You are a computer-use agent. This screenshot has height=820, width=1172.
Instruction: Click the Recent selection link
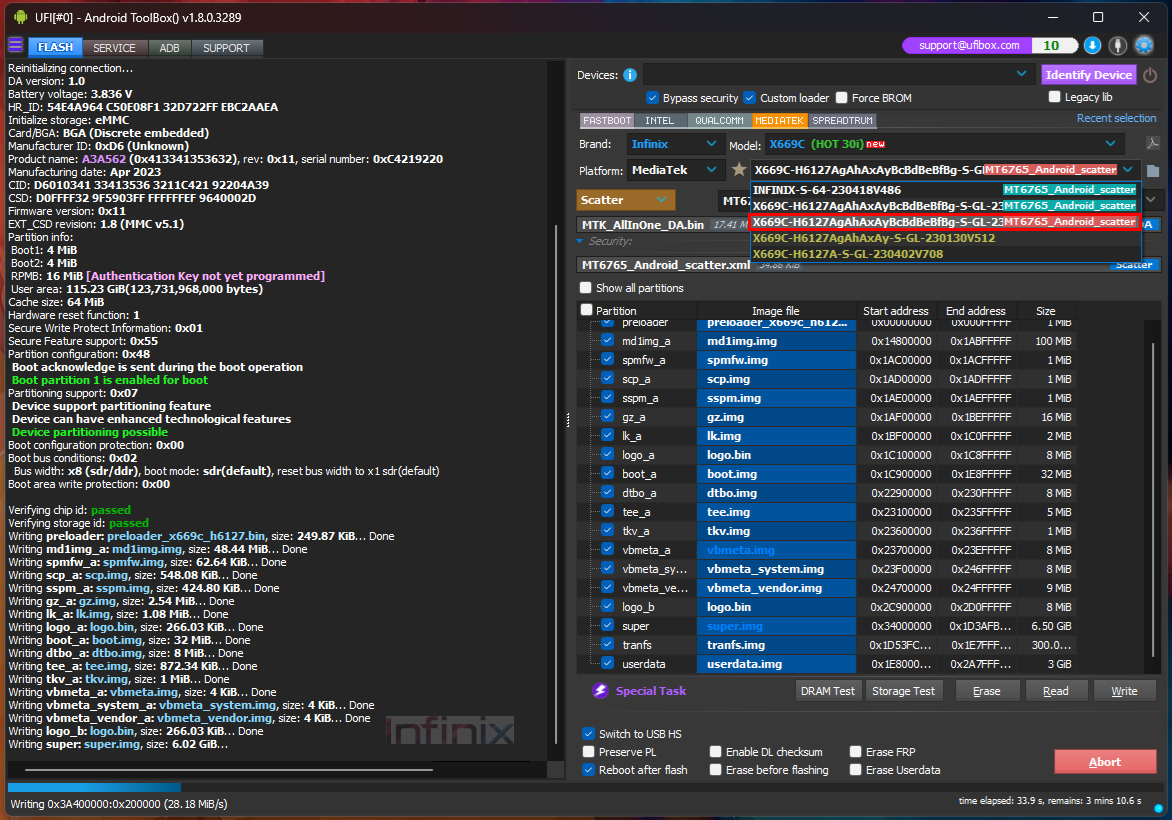(1116, 118)
